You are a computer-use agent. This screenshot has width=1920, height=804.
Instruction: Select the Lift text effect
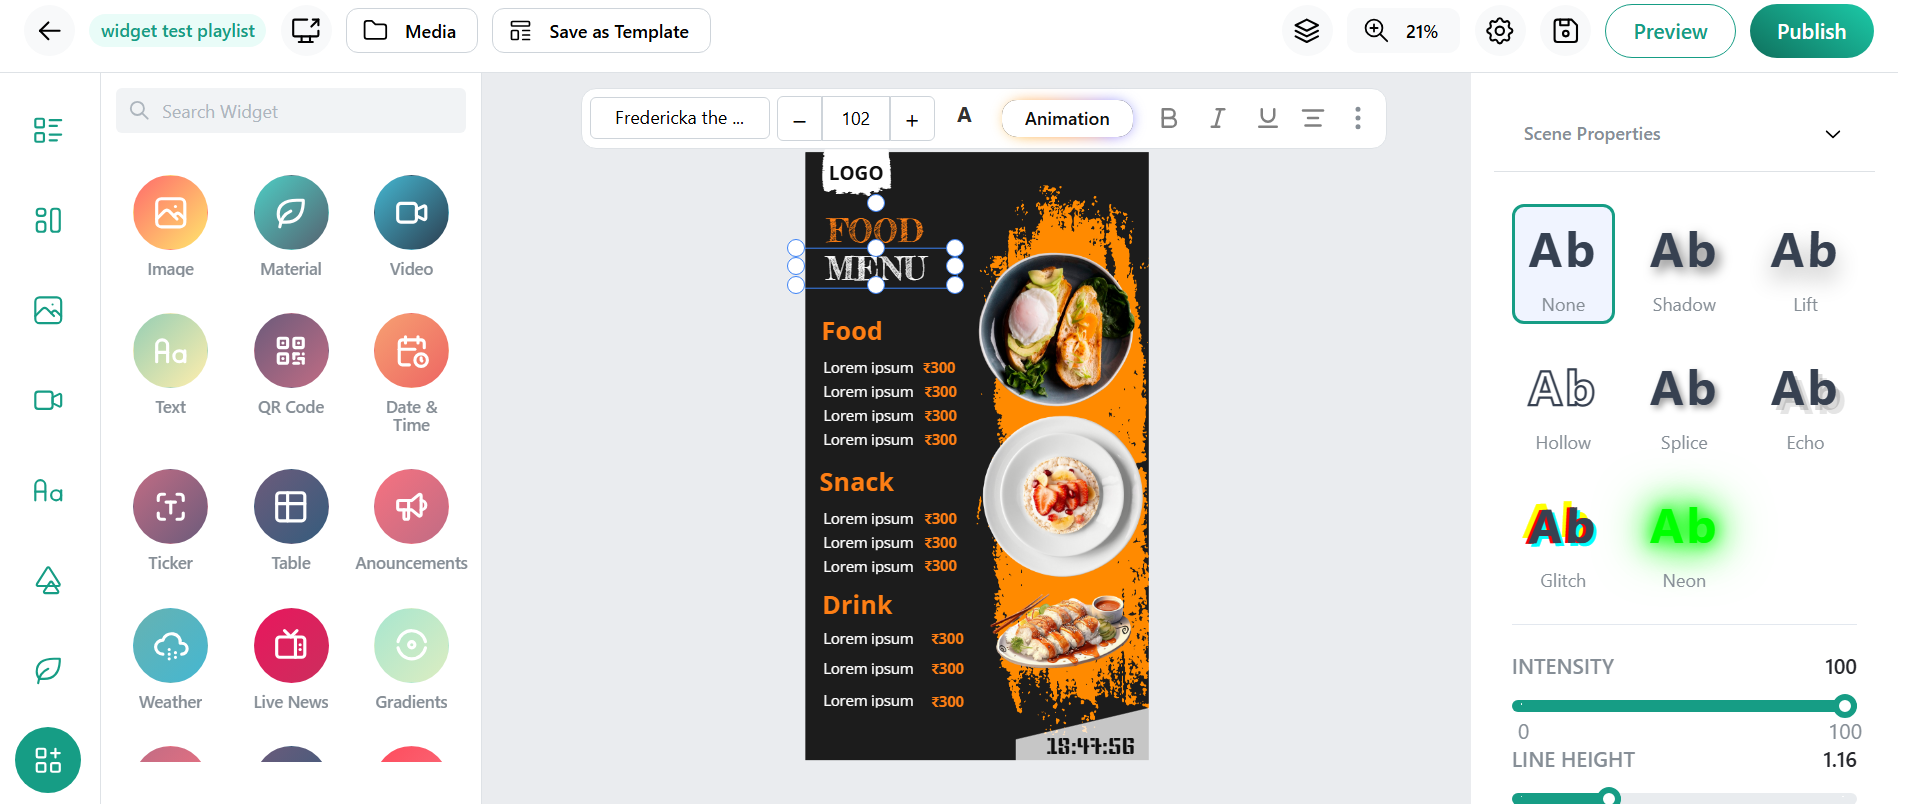1805,264
